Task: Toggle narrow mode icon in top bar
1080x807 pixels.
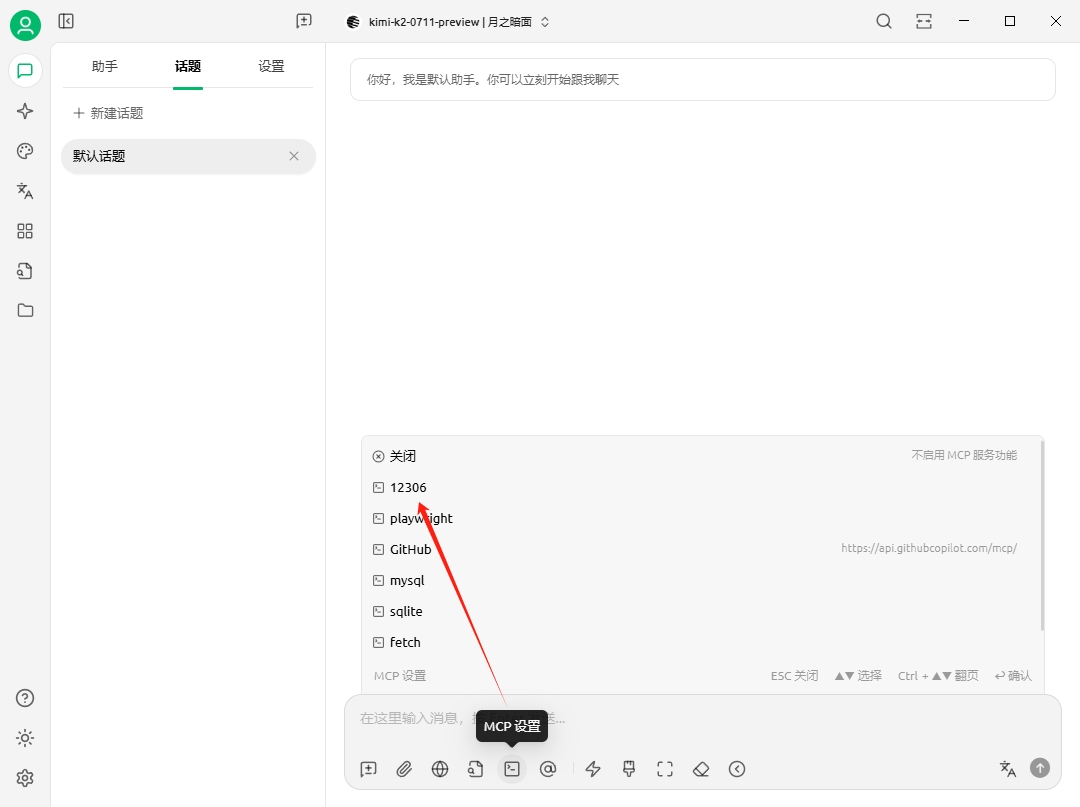Action: [924, 21]
